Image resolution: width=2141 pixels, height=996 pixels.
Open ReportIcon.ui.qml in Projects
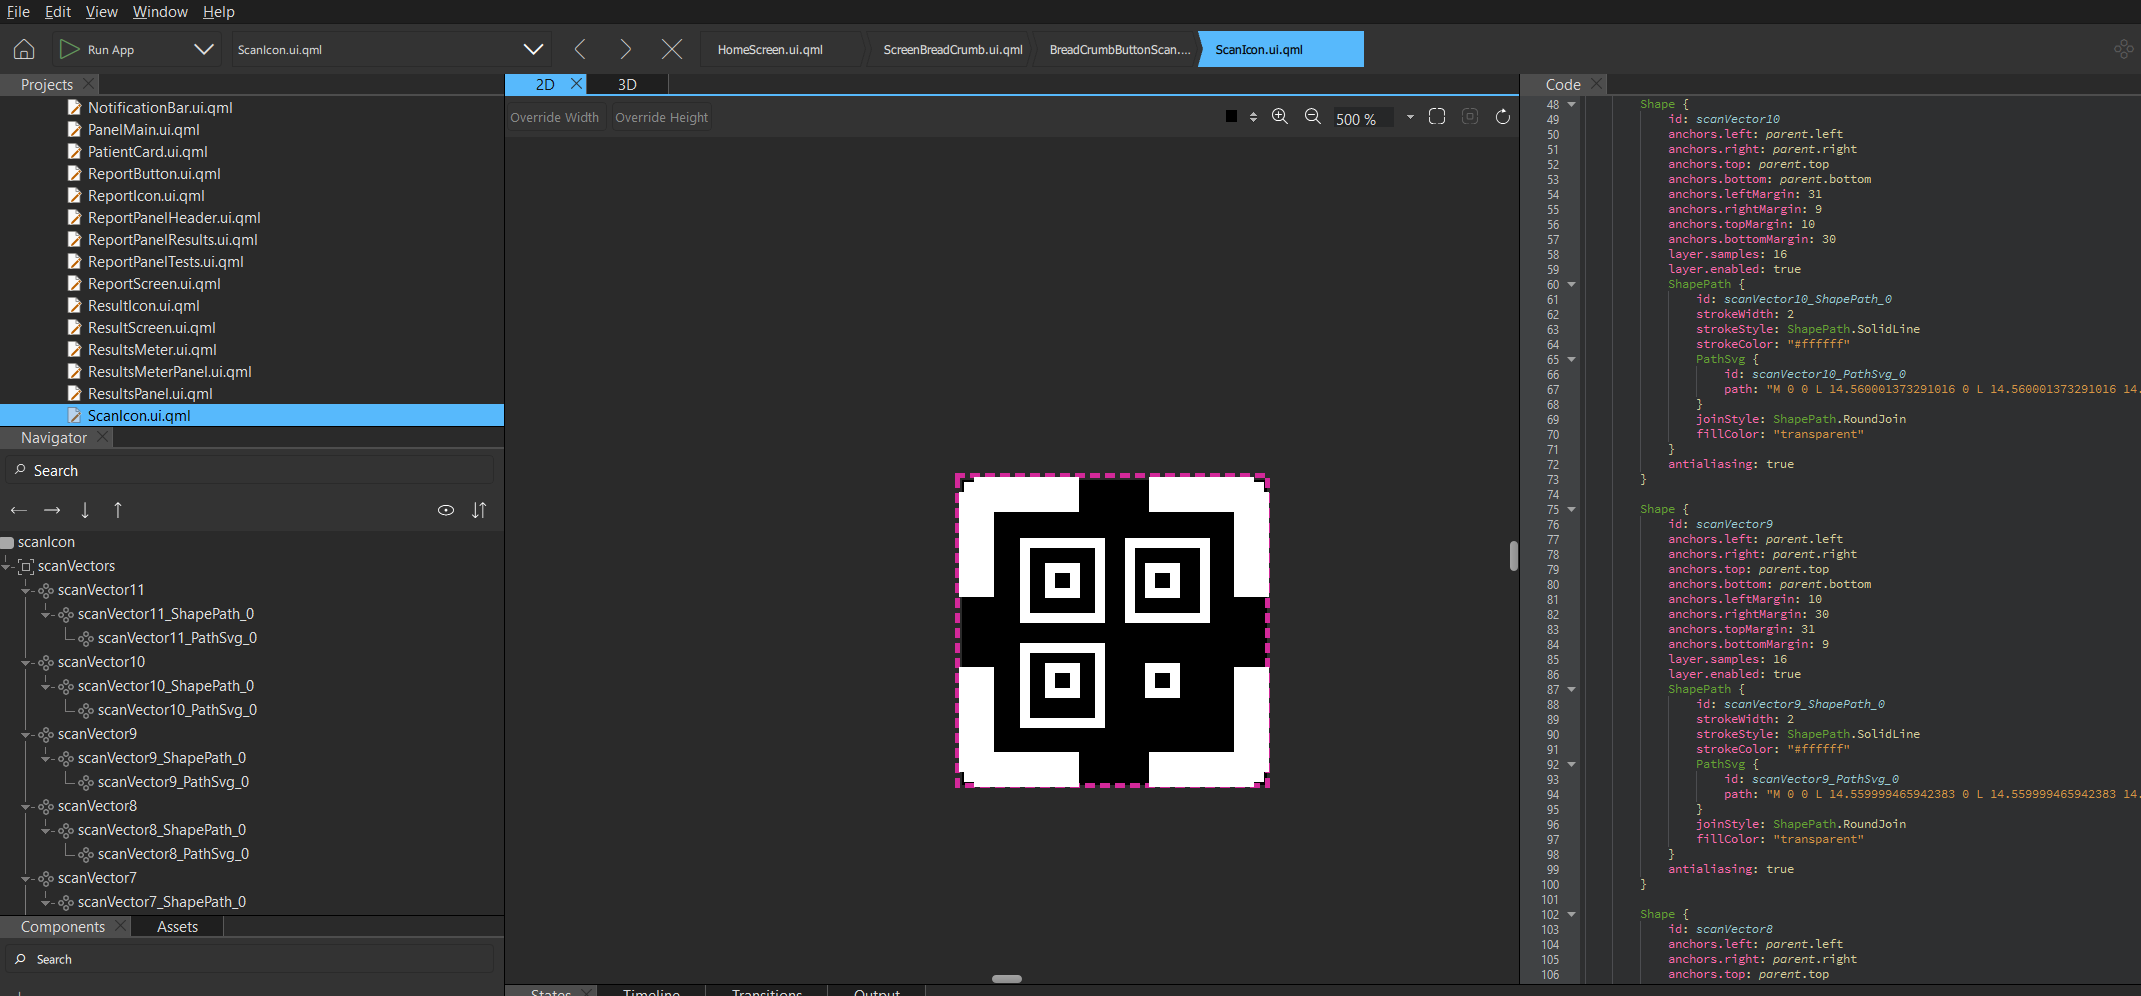click(146, 196)
